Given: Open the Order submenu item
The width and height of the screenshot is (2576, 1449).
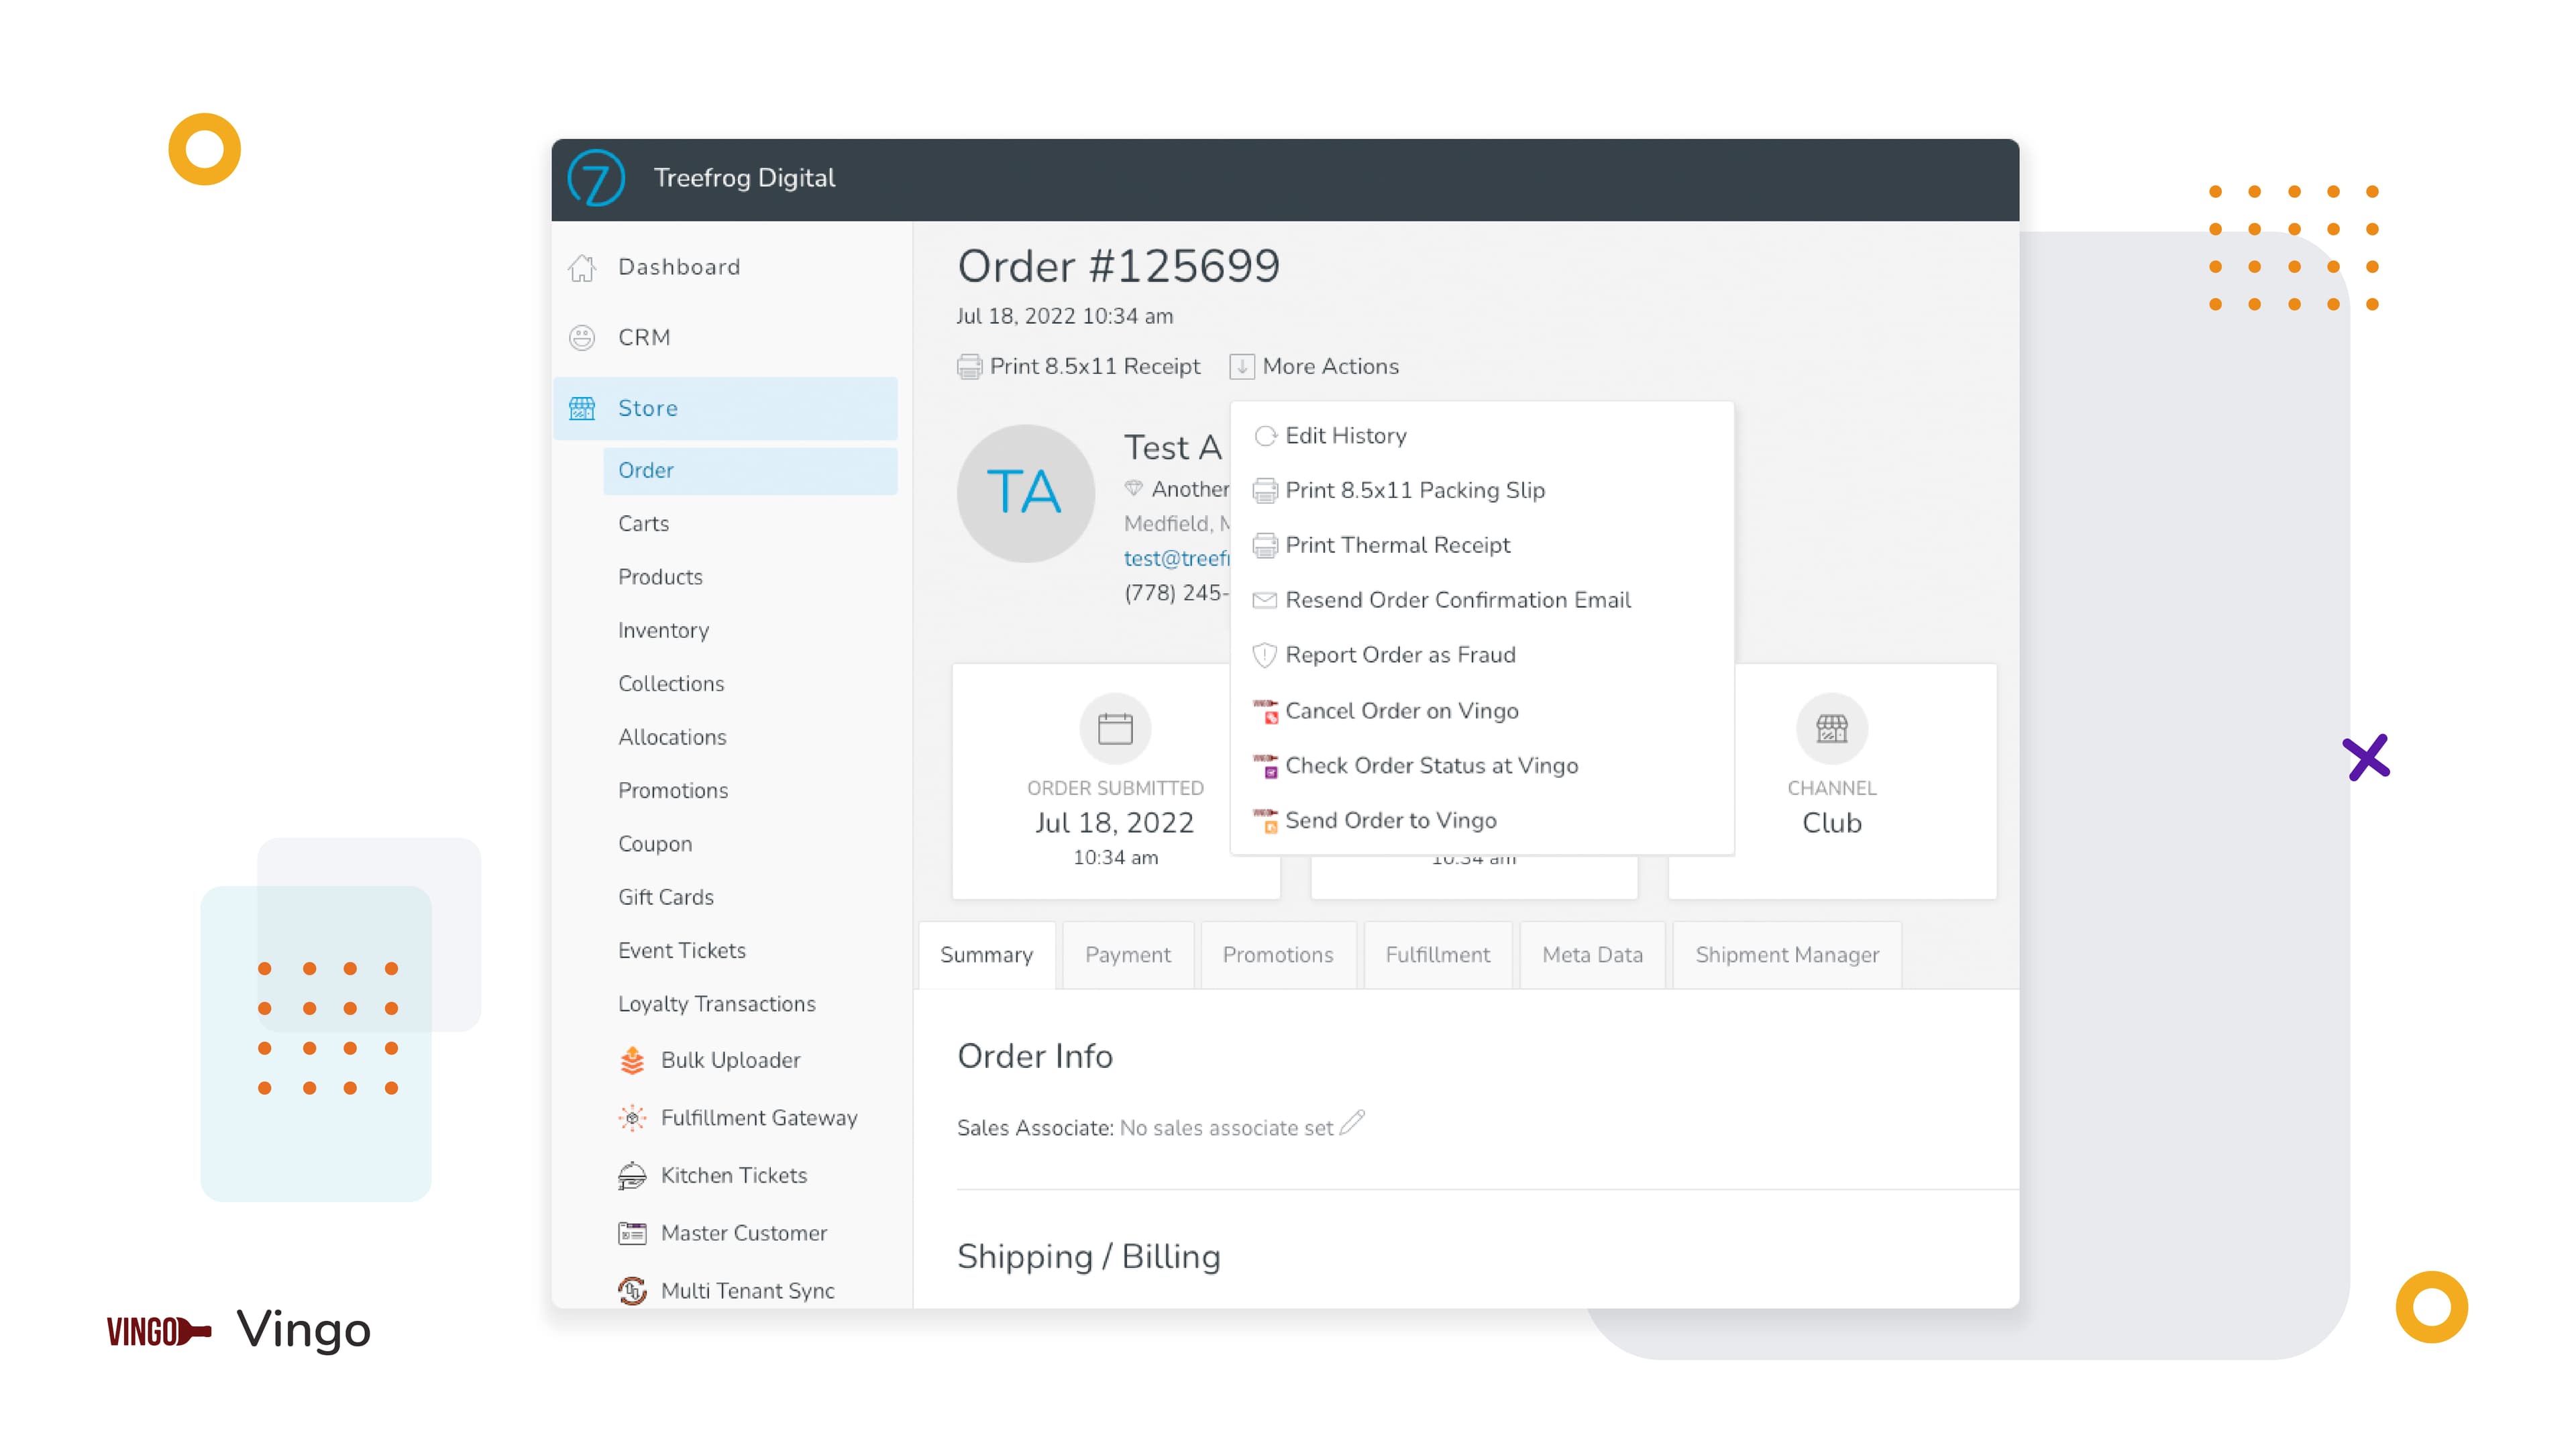Looking at the screenshot, I should [750, 471].
